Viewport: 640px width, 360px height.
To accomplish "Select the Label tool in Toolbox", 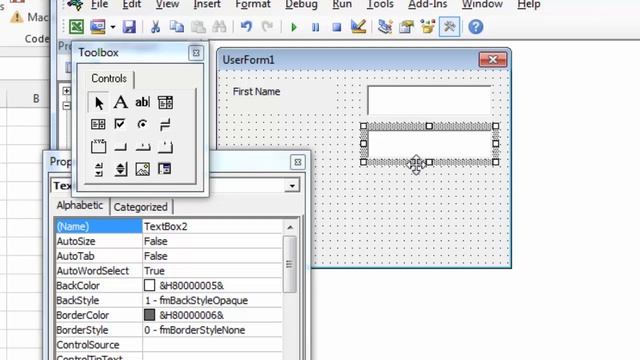I will 120,102.
